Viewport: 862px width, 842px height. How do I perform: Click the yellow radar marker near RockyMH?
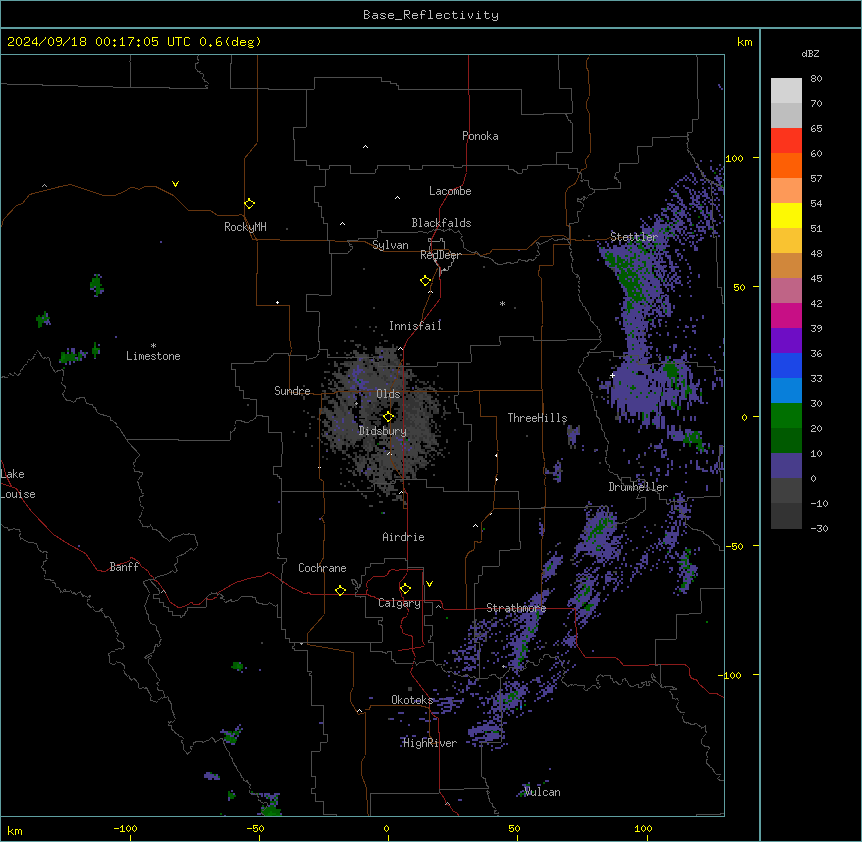click(x=249, y=204)
